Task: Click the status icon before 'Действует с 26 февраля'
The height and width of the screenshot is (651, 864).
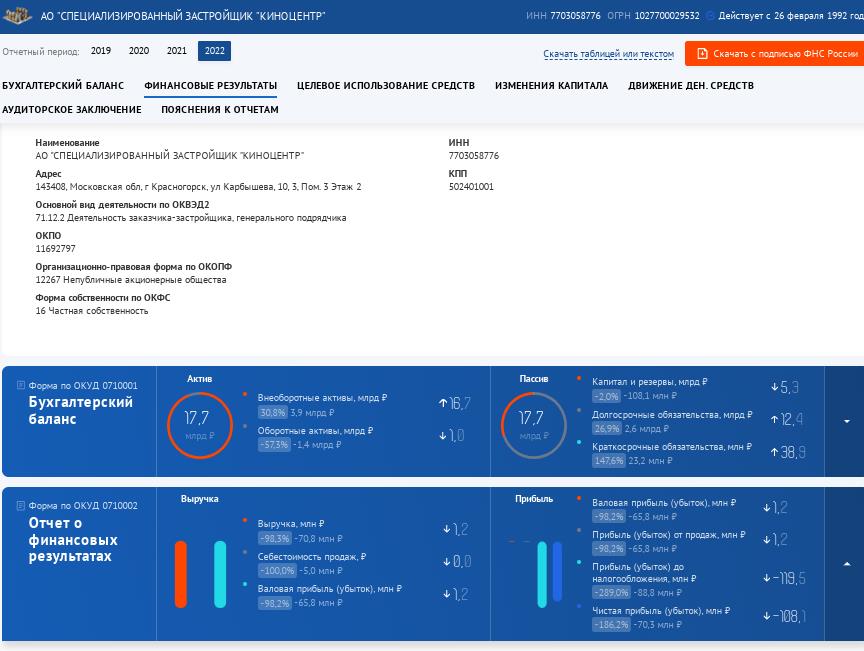Action: point(710,16)
